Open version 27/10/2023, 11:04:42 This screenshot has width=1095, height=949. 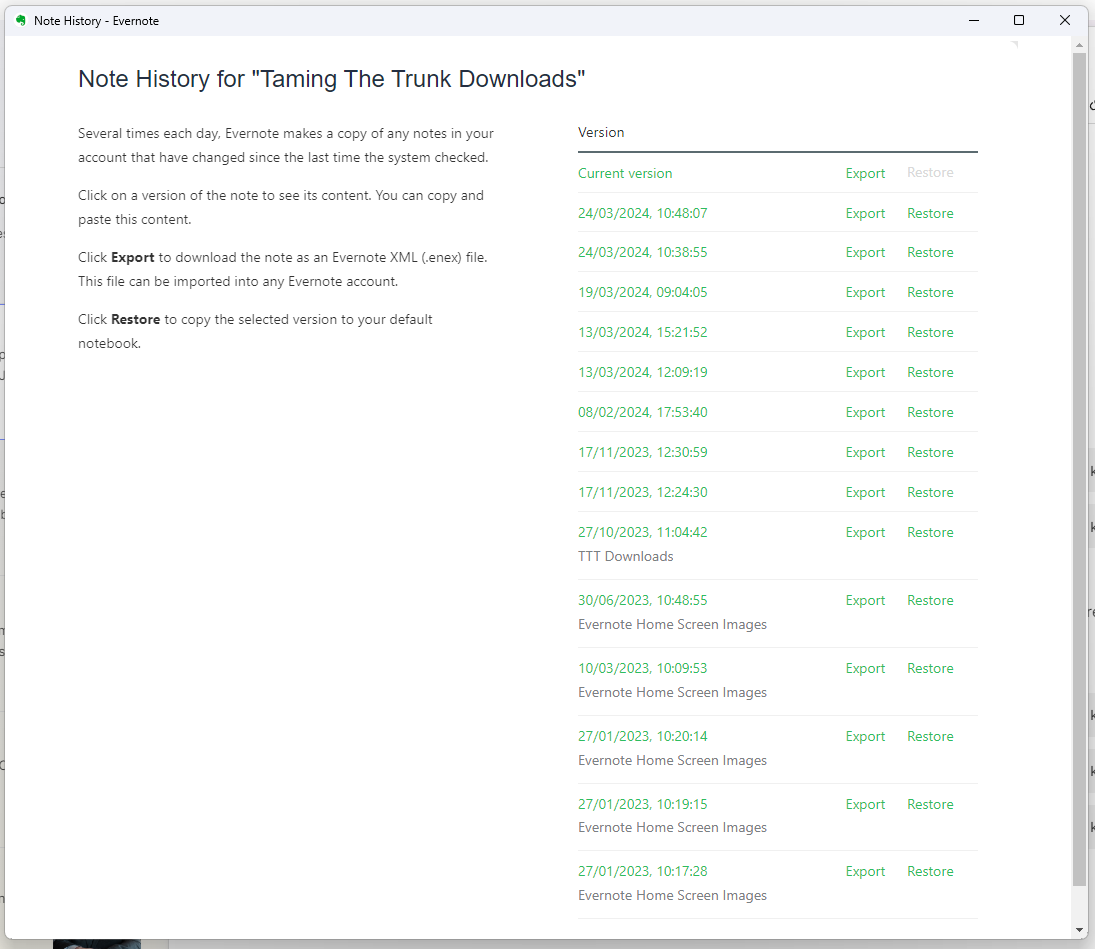click(642, 532)
